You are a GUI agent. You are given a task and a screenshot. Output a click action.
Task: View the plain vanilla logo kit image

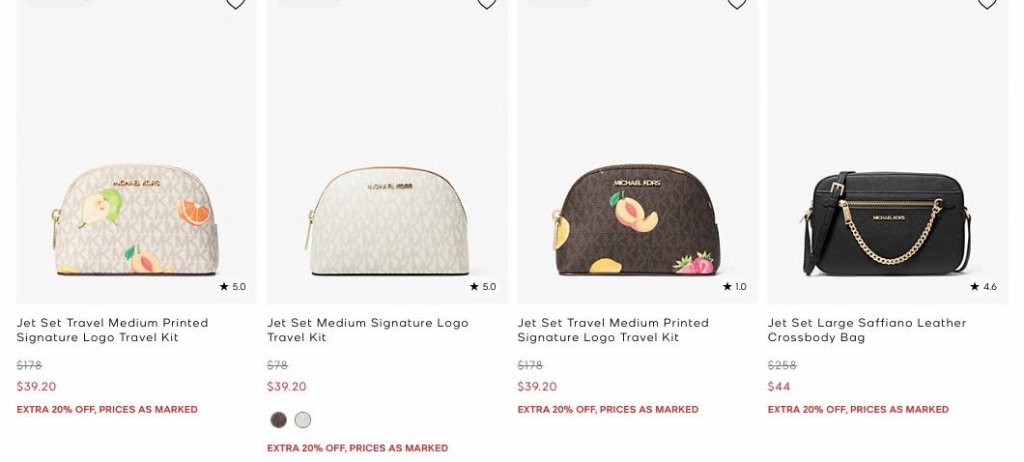coord(387,221)
